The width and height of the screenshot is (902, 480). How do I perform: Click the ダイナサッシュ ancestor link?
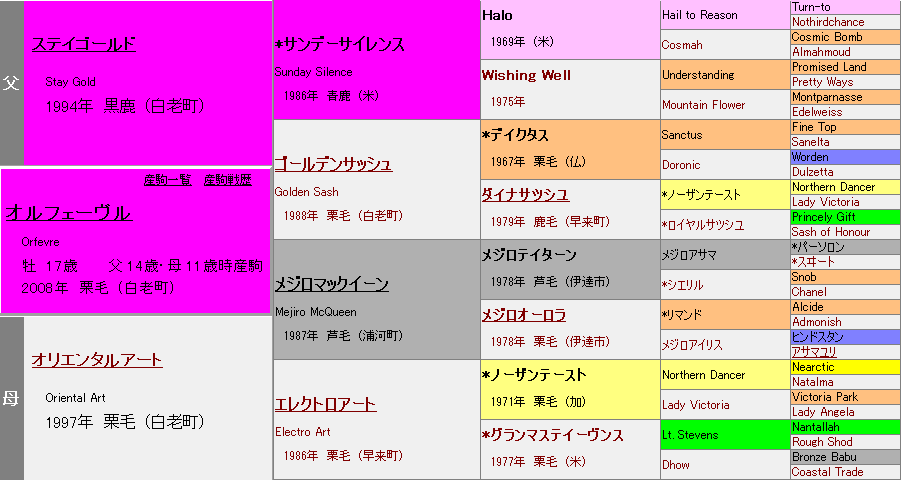[525, 194]
